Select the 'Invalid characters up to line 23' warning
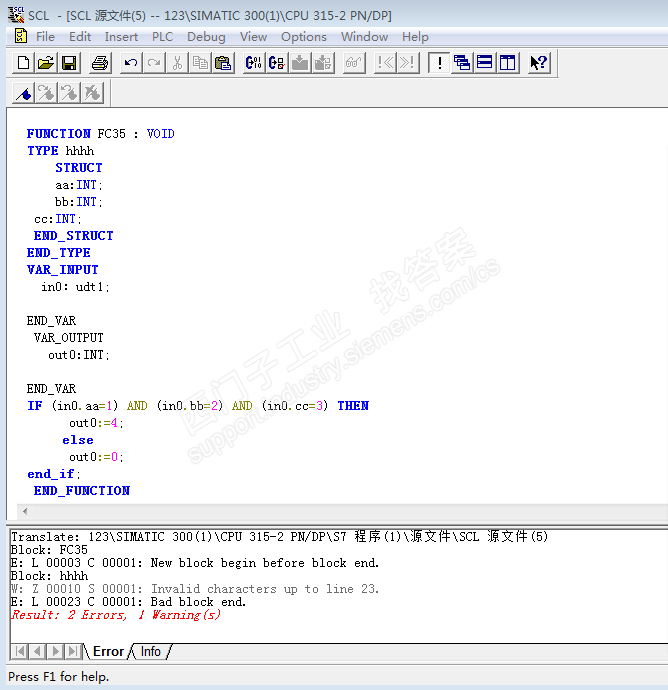 pyautogui.click(x=195, y=589)
